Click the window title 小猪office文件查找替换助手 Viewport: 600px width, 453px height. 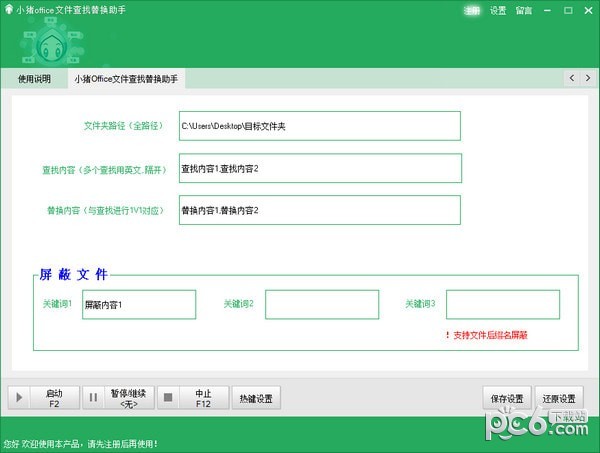pos(71,10)
